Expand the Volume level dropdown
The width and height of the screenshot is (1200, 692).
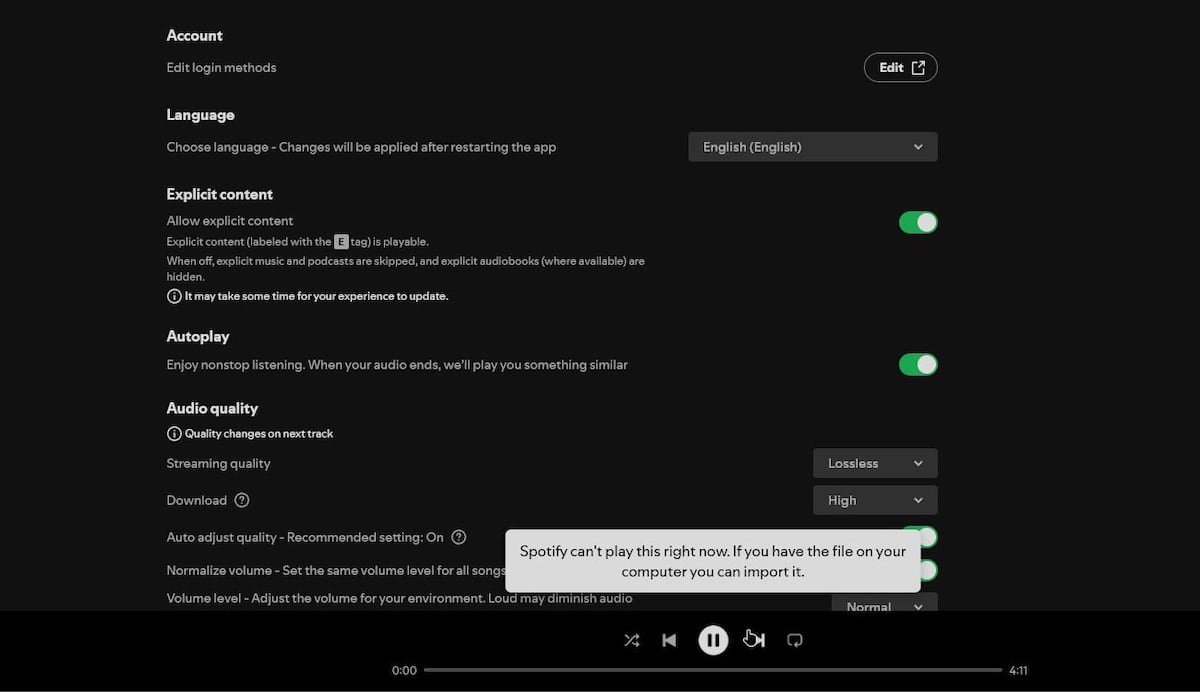click(884, 606)
